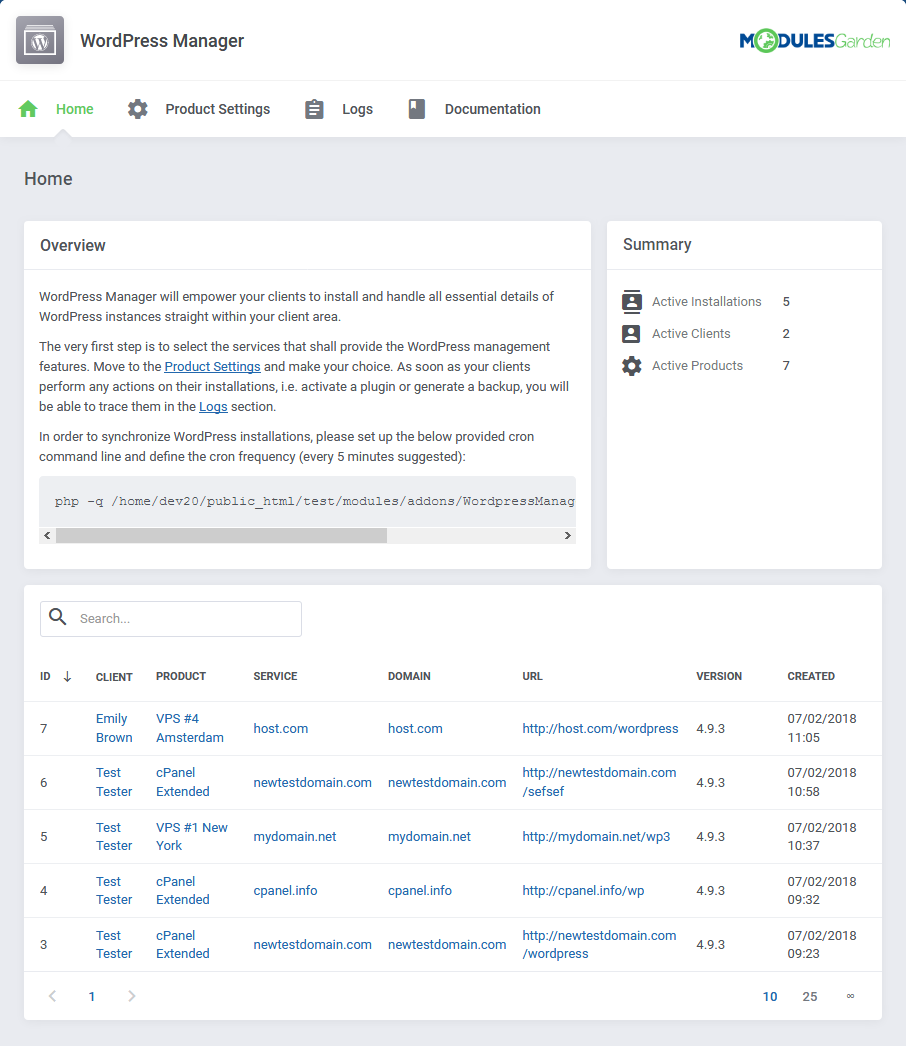The width and height of the screenshot is (906, 1046).
Task: Click the Active Products count 7
Action: pos(786,366)
